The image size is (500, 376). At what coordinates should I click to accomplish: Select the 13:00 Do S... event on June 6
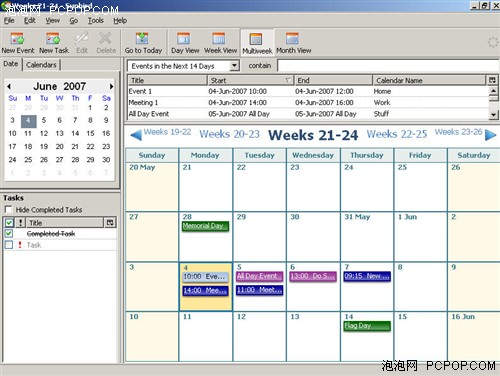tap(313, 276)
